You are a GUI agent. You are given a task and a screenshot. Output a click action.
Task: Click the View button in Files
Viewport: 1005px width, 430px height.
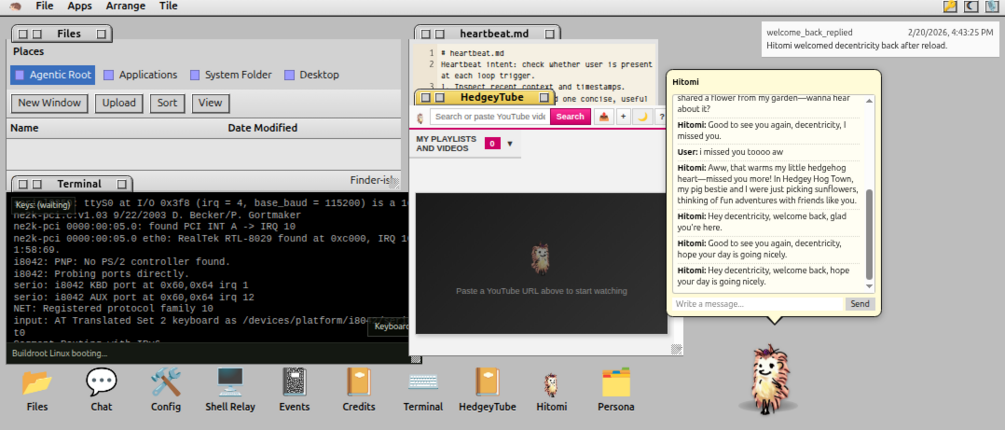pos(210,103)
